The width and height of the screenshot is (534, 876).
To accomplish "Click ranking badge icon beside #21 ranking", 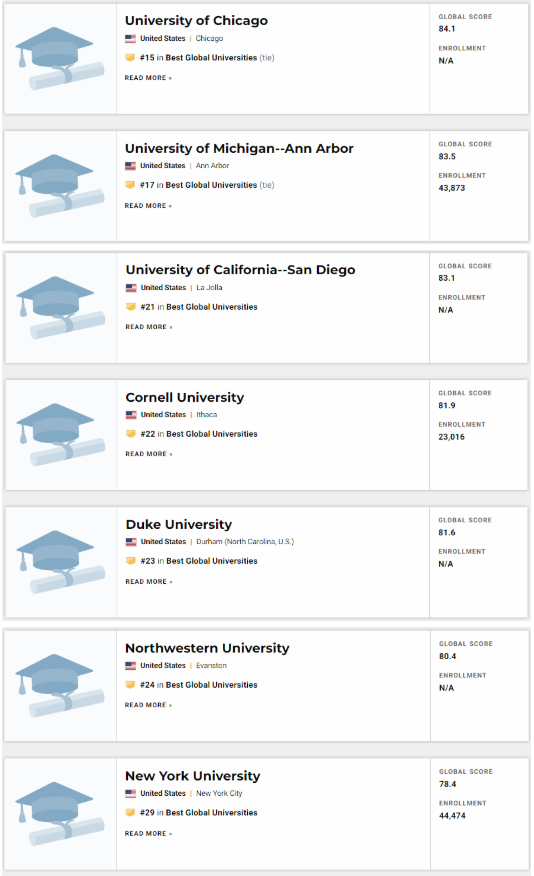I will click(x=131, y=307).
